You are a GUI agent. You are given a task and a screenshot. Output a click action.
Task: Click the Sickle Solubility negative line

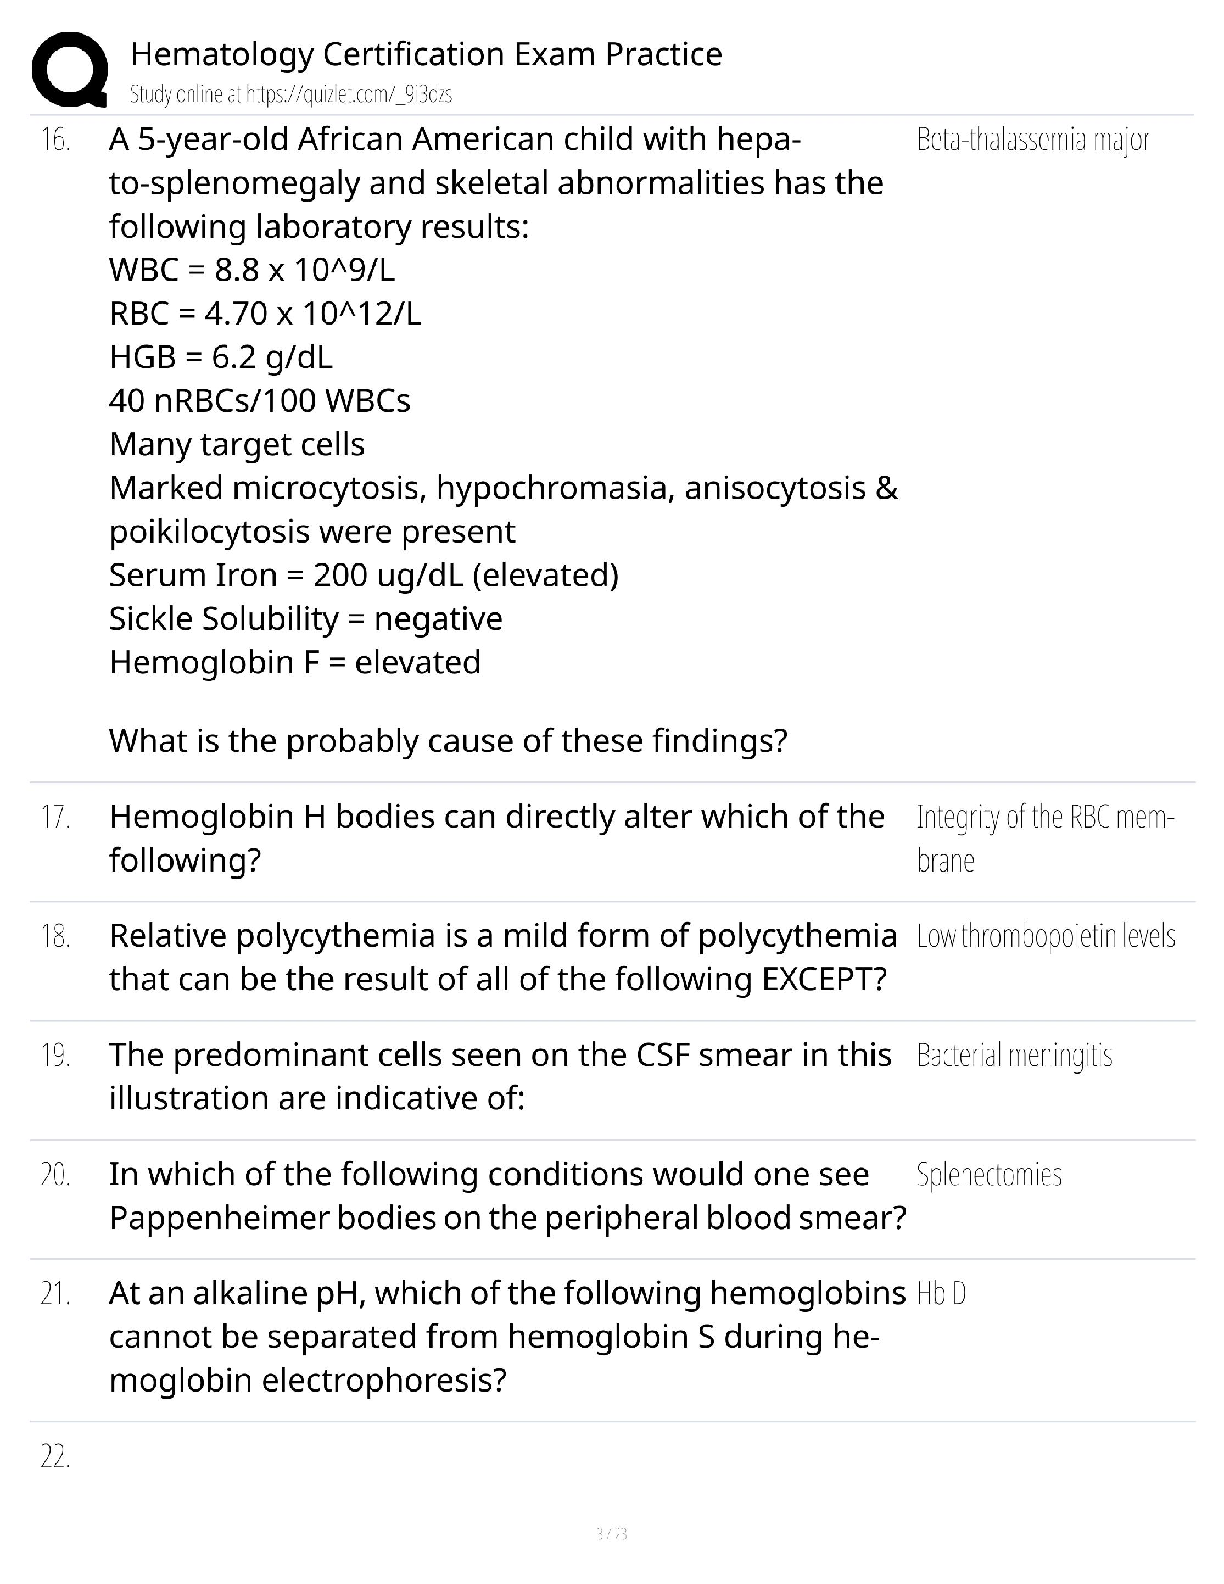click(306, 618)
